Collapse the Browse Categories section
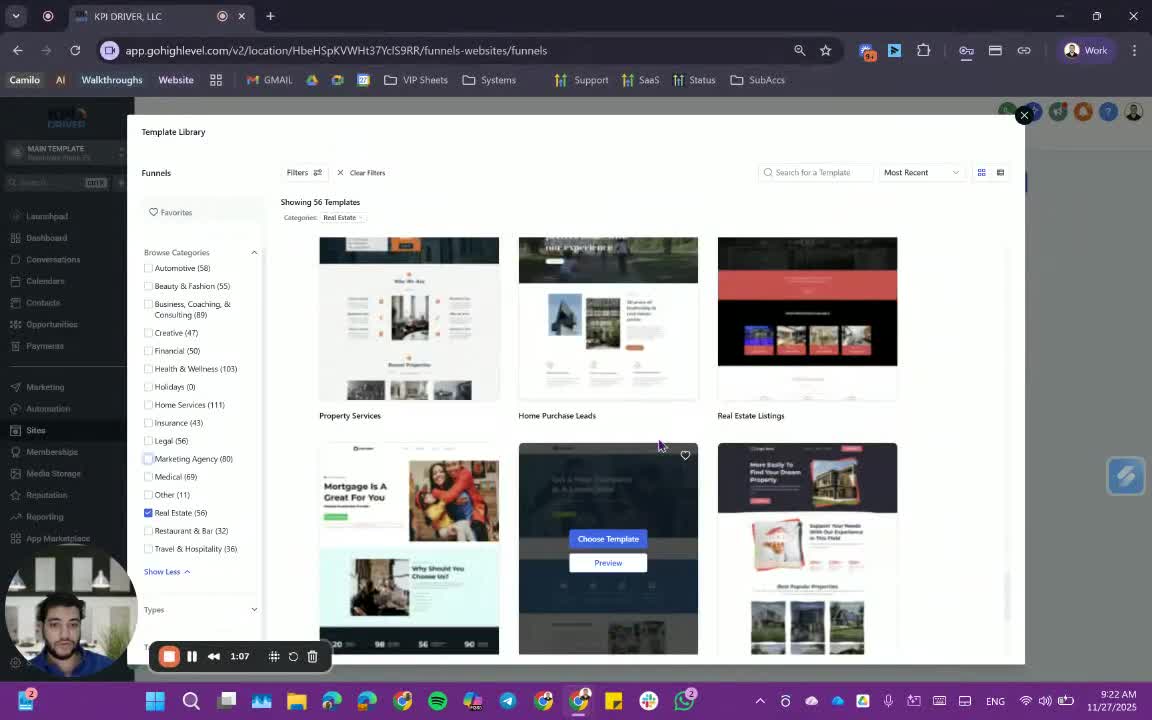 (x=254, y=253)
